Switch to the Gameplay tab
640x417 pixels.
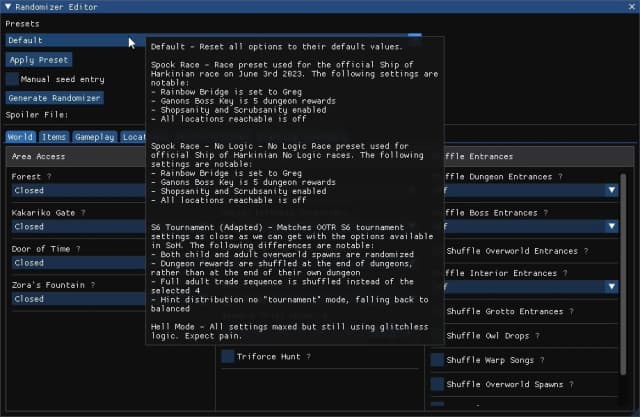tap(95, 137)
